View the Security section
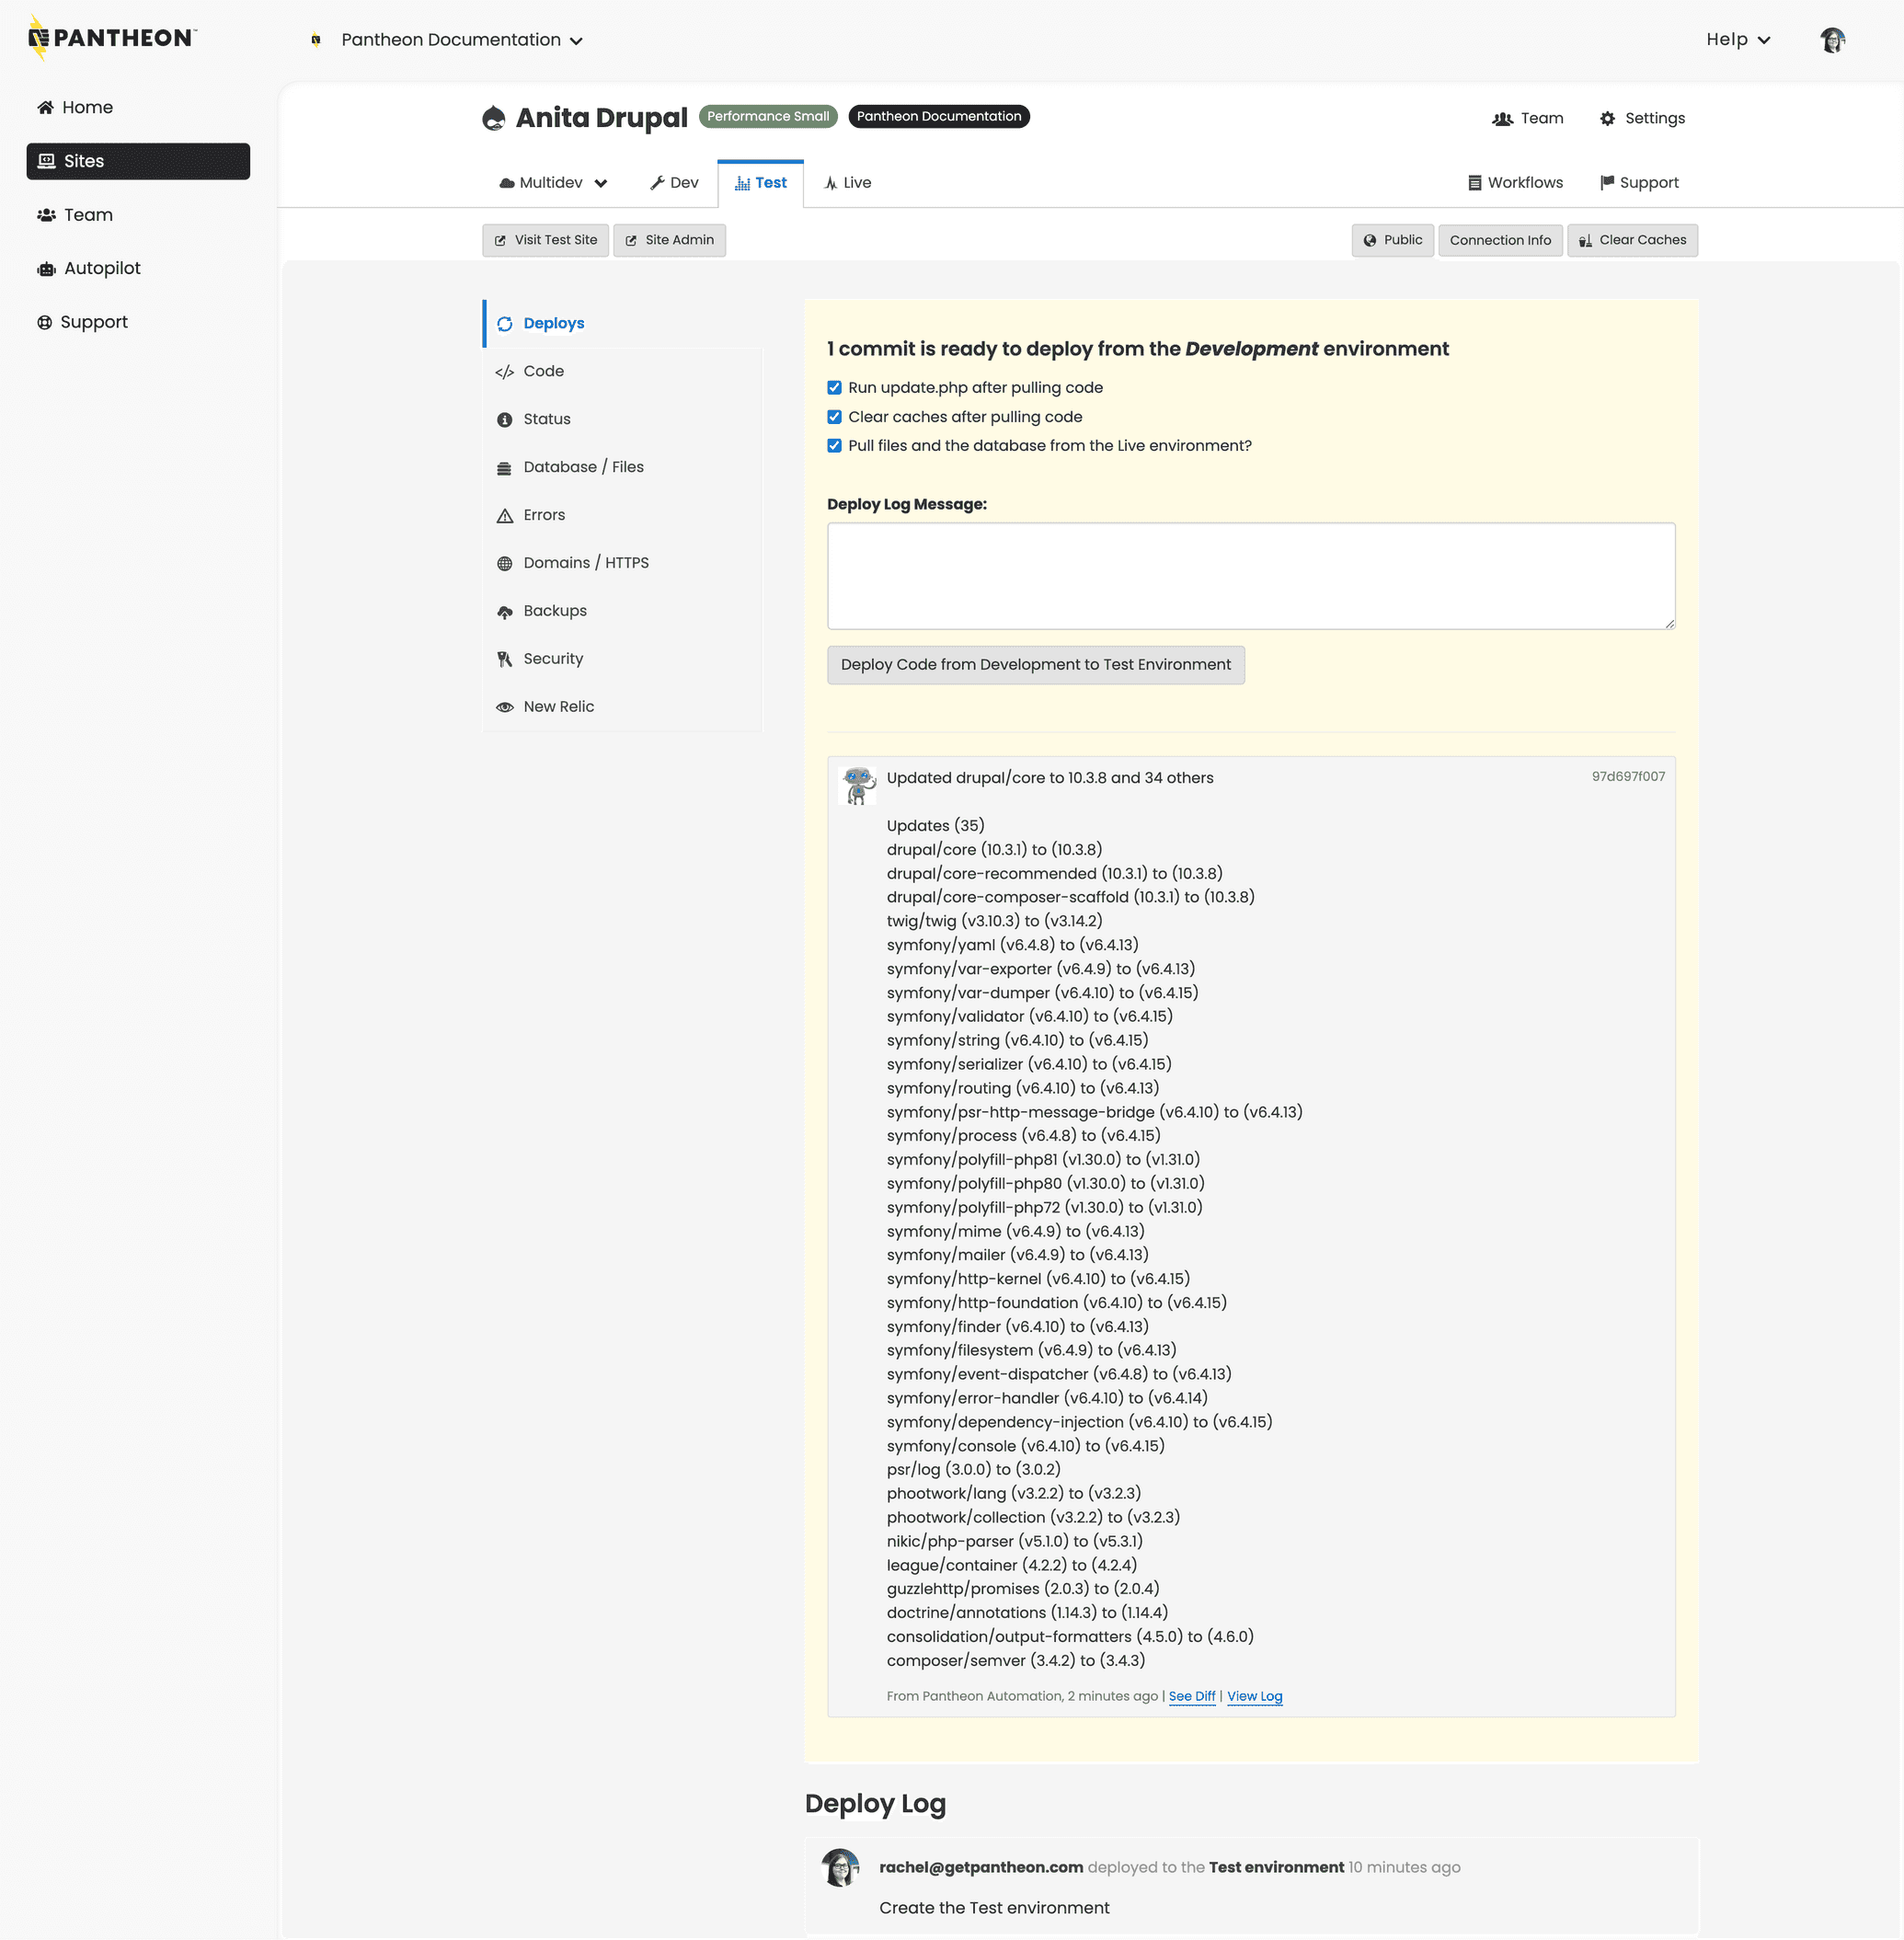The width and height of the screenshot is (1904, 1940). (553, 658)
